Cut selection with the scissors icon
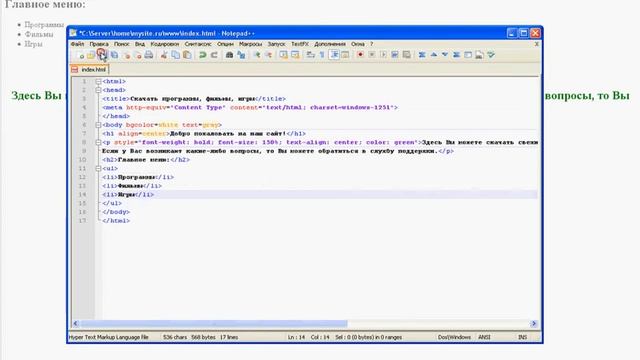 (x=164, y=55)
